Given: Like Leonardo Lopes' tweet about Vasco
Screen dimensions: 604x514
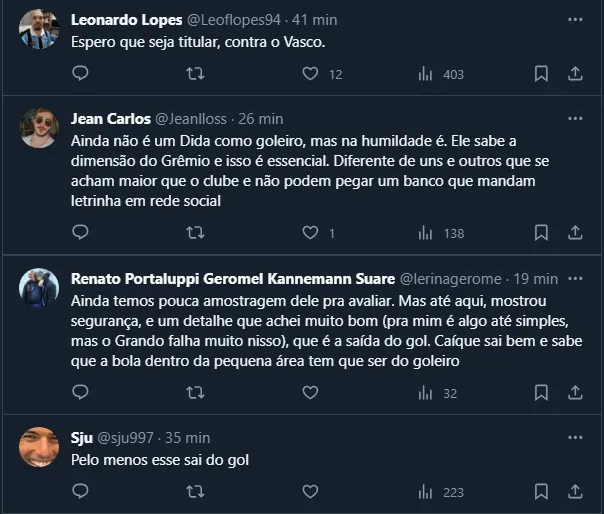Looking at the screenshot, I should [x=310, y=73].
